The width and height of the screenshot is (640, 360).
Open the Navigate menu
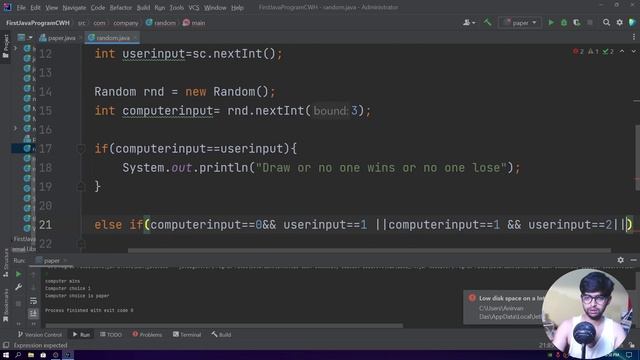tap(74, 7)
